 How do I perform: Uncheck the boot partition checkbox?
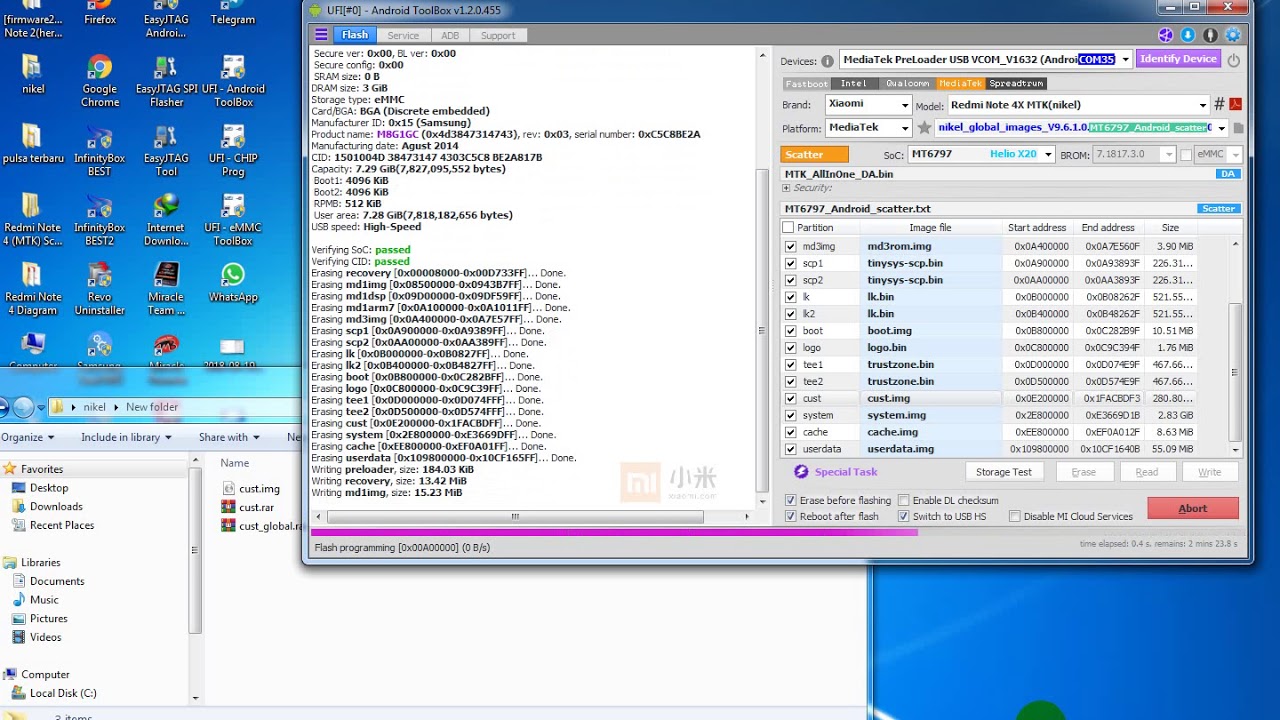point(791,331)
